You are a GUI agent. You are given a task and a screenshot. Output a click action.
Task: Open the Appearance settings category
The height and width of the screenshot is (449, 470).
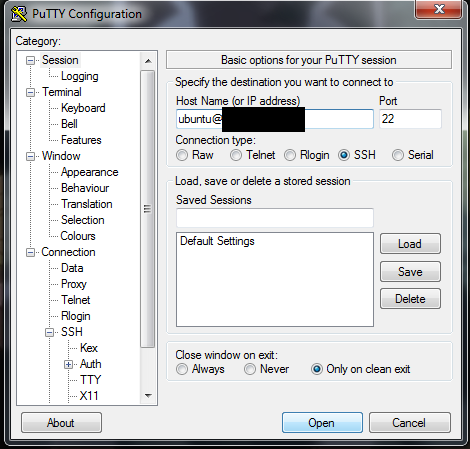(89, 172)
